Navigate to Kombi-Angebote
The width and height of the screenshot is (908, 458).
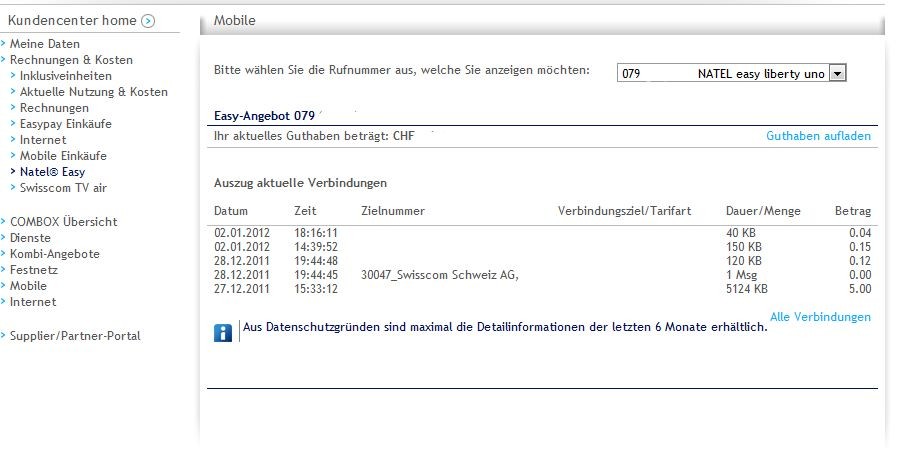[54, 254]
